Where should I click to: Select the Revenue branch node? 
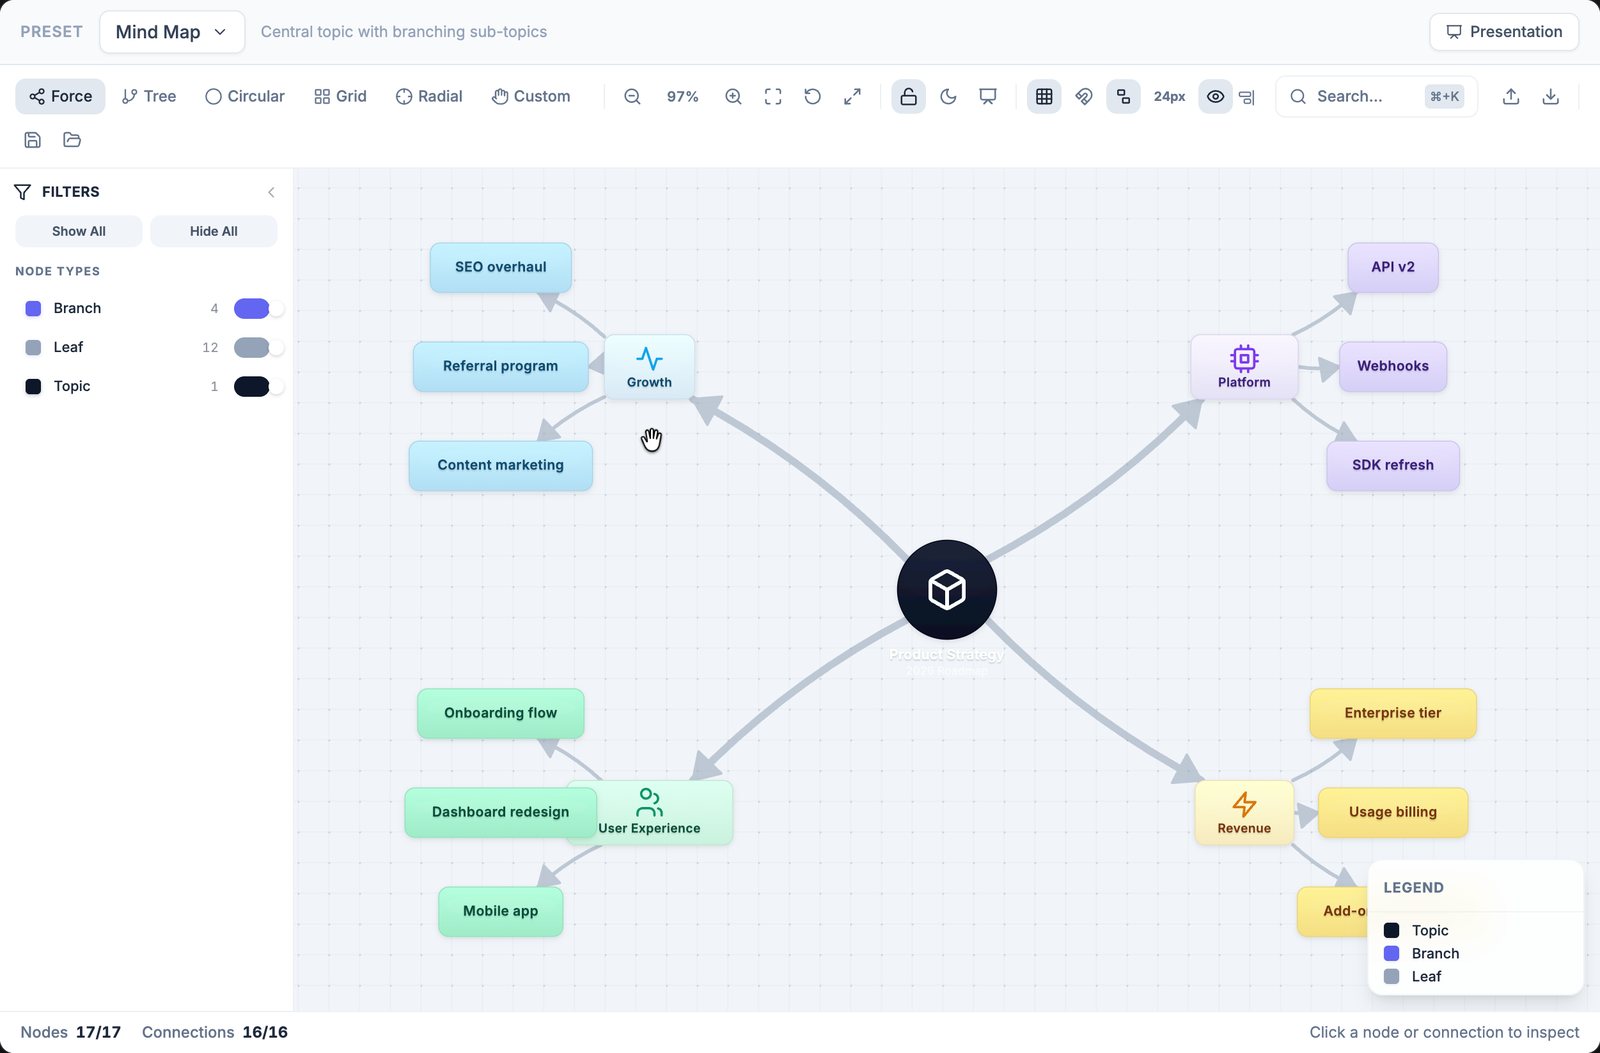point(1244,813)
